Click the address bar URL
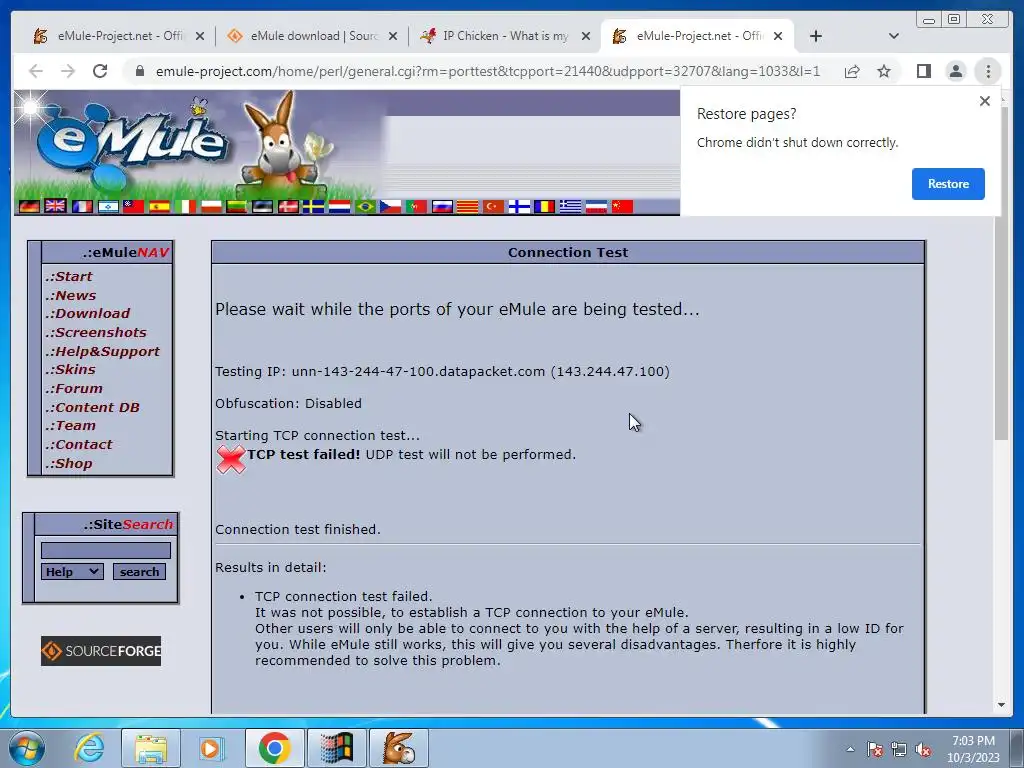1024x768 pixels. coord(488,71)
